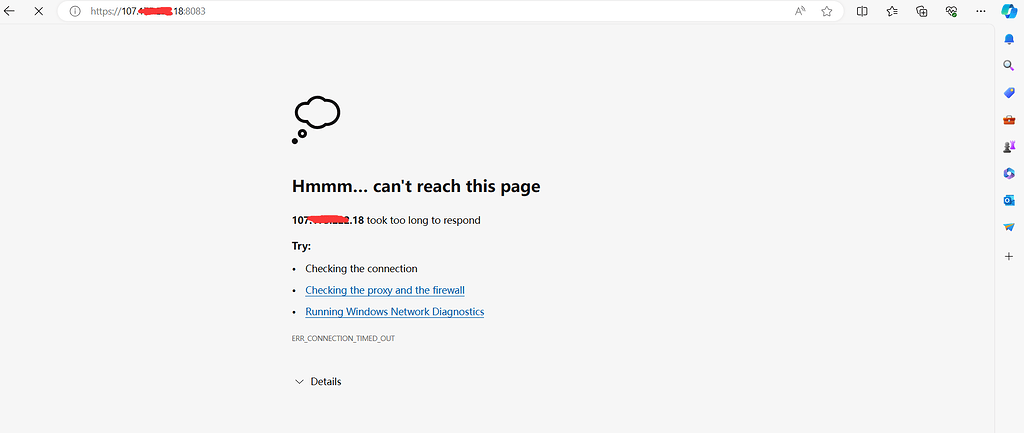Open the notifications bell in sidebar
The height and width of the screenshot is (433, 1024).
pos(1009,38)
